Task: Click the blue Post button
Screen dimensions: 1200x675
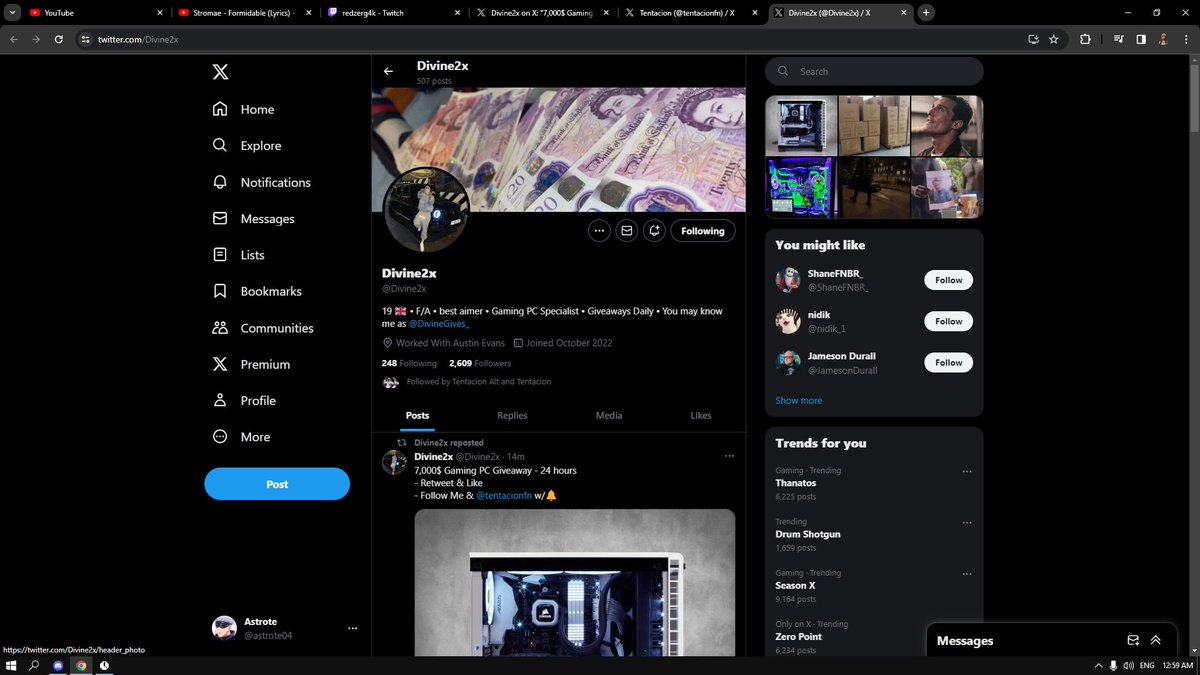Action: point(277,484)
